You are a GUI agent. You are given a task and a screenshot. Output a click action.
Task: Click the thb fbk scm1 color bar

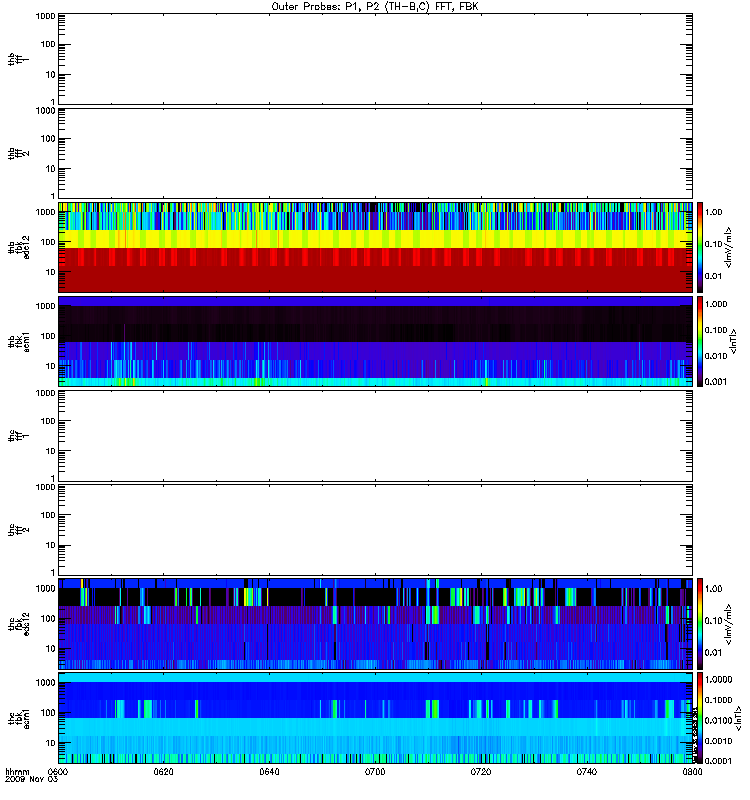pos(700,341)
